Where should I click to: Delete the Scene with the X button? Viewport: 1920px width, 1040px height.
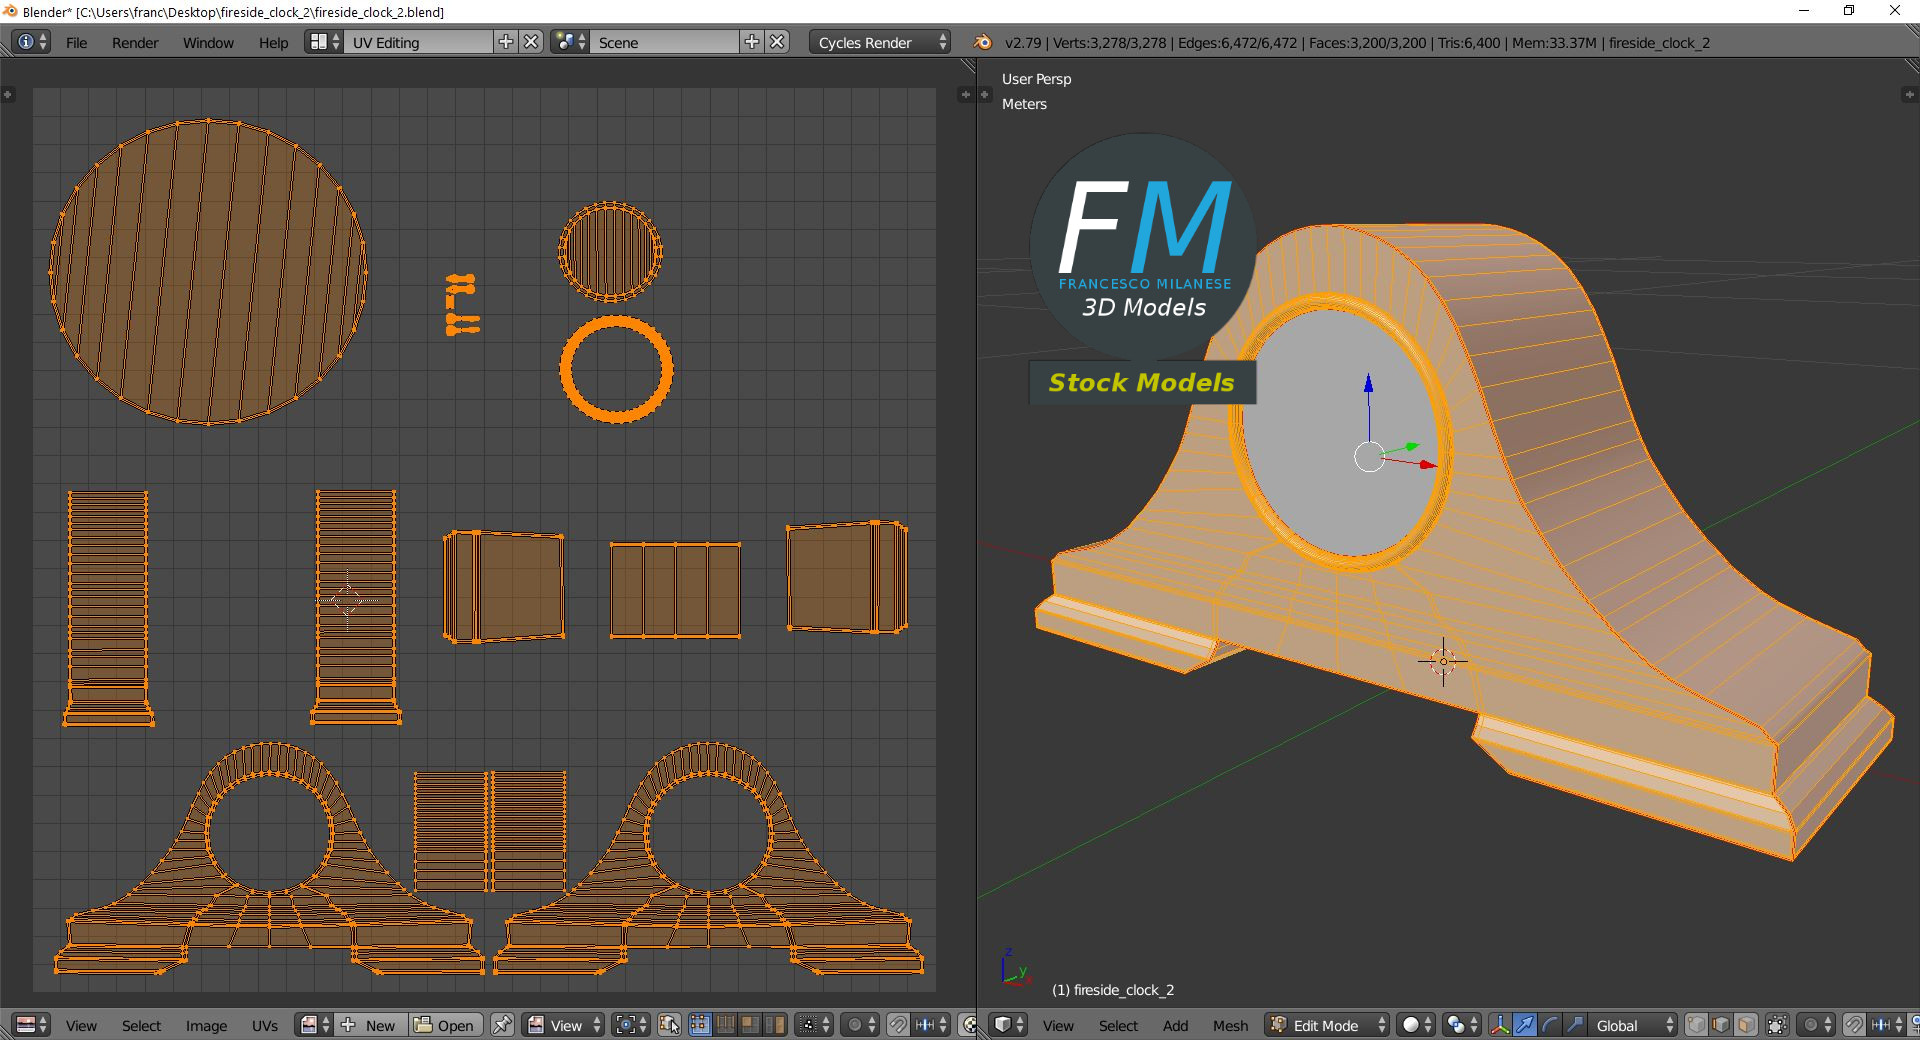[778, 42]
